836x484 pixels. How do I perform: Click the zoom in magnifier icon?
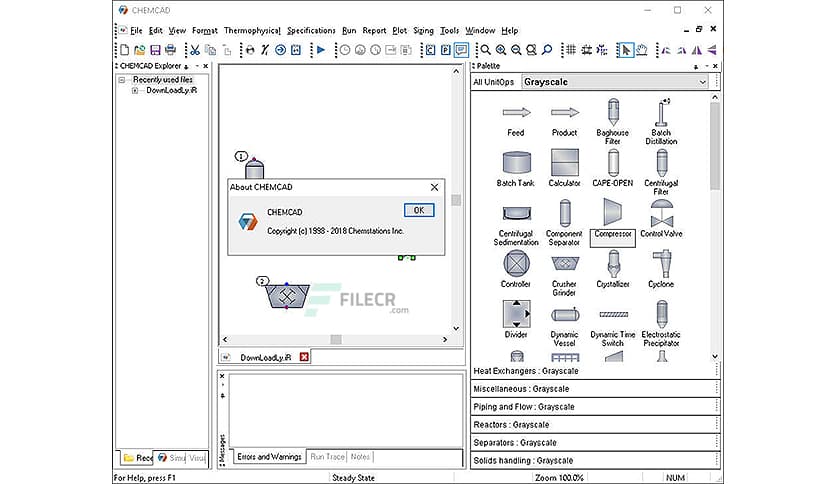point(501,50)
